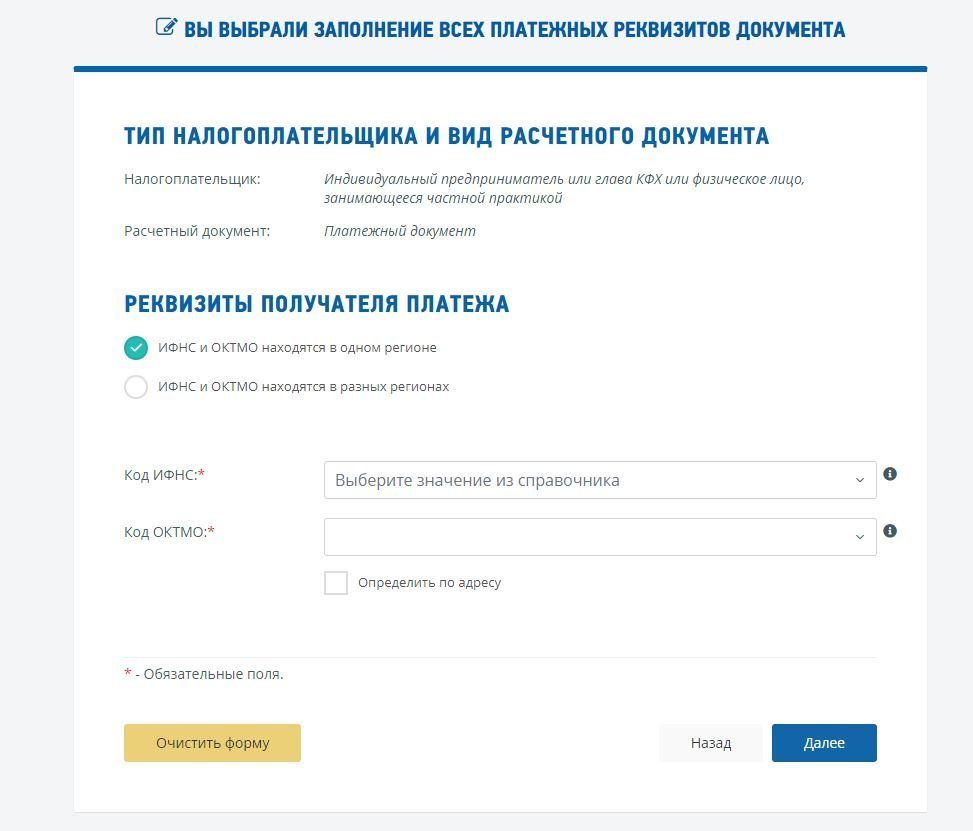Click the info icon beside Код ИФНС field
Viewport: 973px width, 831px height.
(x=890, y=474)
